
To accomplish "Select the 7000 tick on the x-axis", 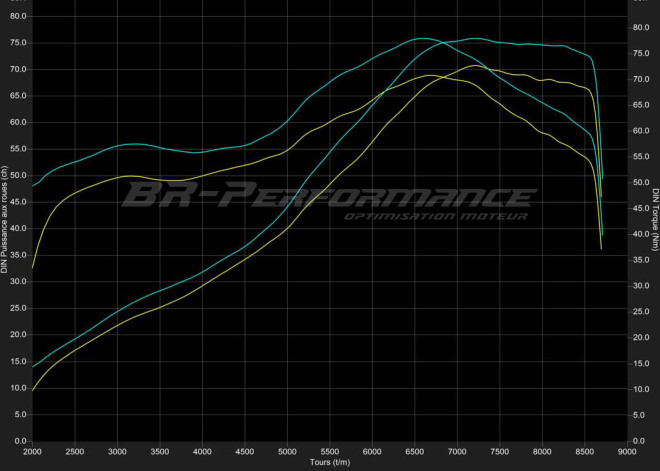I will tap(457, 451).
